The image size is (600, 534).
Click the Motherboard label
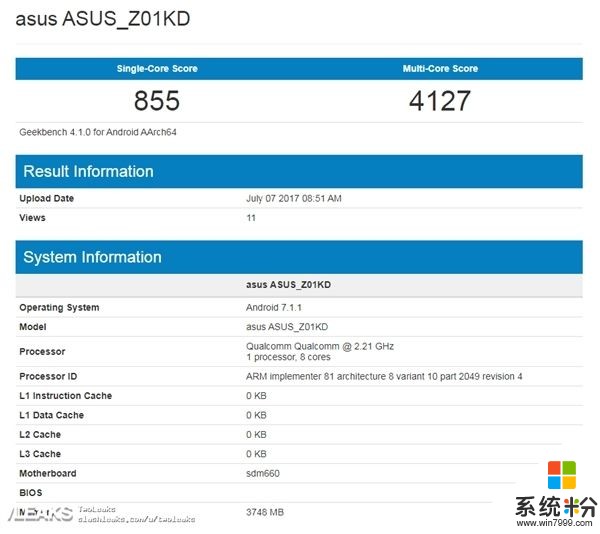tap(48, 473)
